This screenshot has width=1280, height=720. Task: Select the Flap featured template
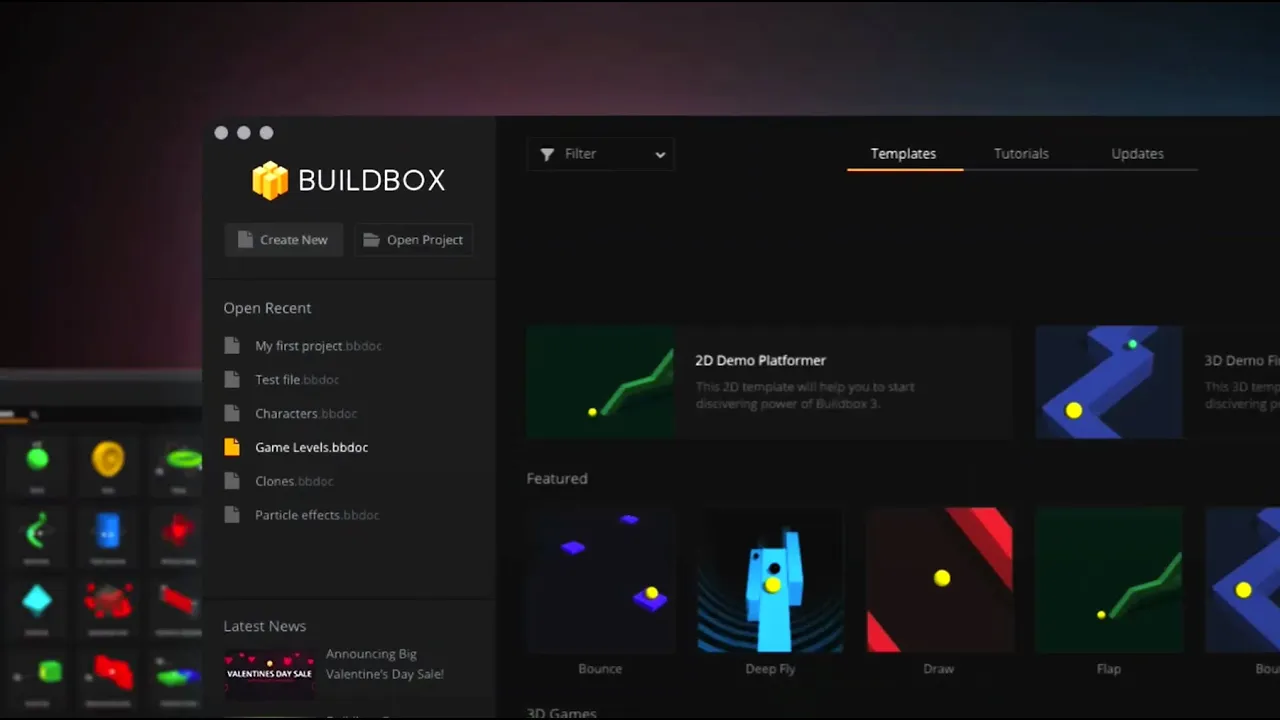pyautogui.click(x=1108, y=580)
